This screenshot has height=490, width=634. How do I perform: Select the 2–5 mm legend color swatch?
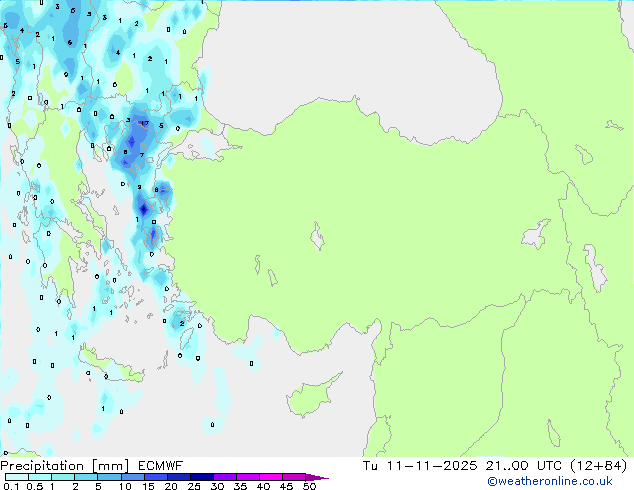pos(86,477)
